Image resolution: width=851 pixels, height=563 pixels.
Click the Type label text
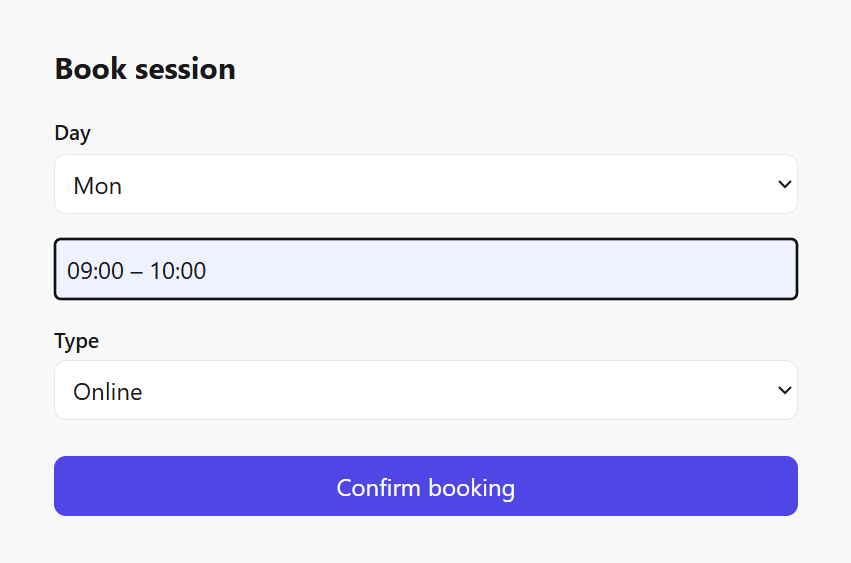coord(76,341)
